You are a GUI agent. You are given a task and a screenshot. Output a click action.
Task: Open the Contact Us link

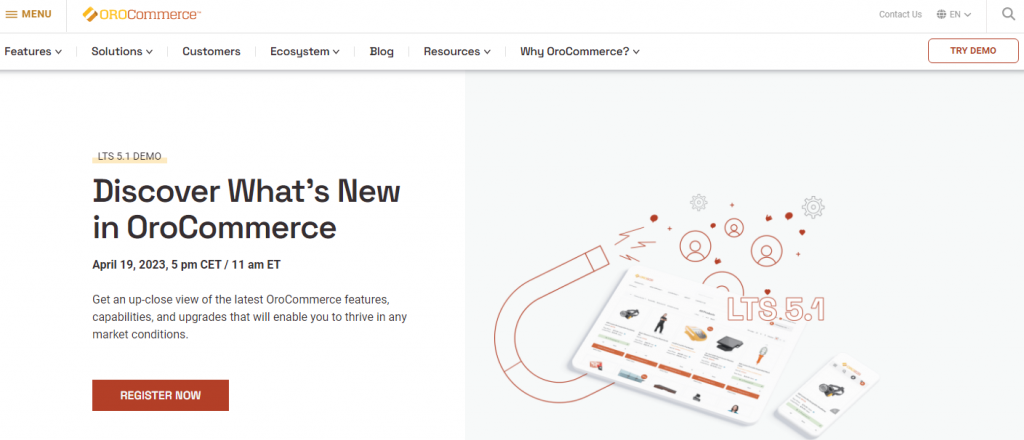(x=900, y=14)
